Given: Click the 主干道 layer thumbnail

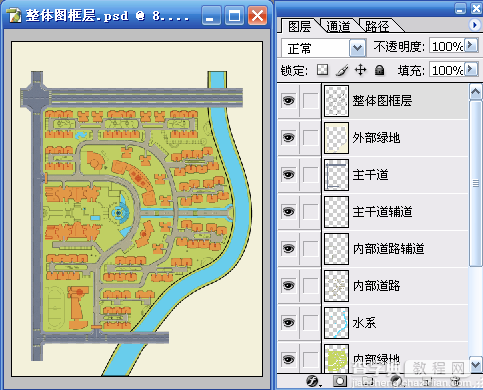Looking at the screenshot, I should click(336, 175).
